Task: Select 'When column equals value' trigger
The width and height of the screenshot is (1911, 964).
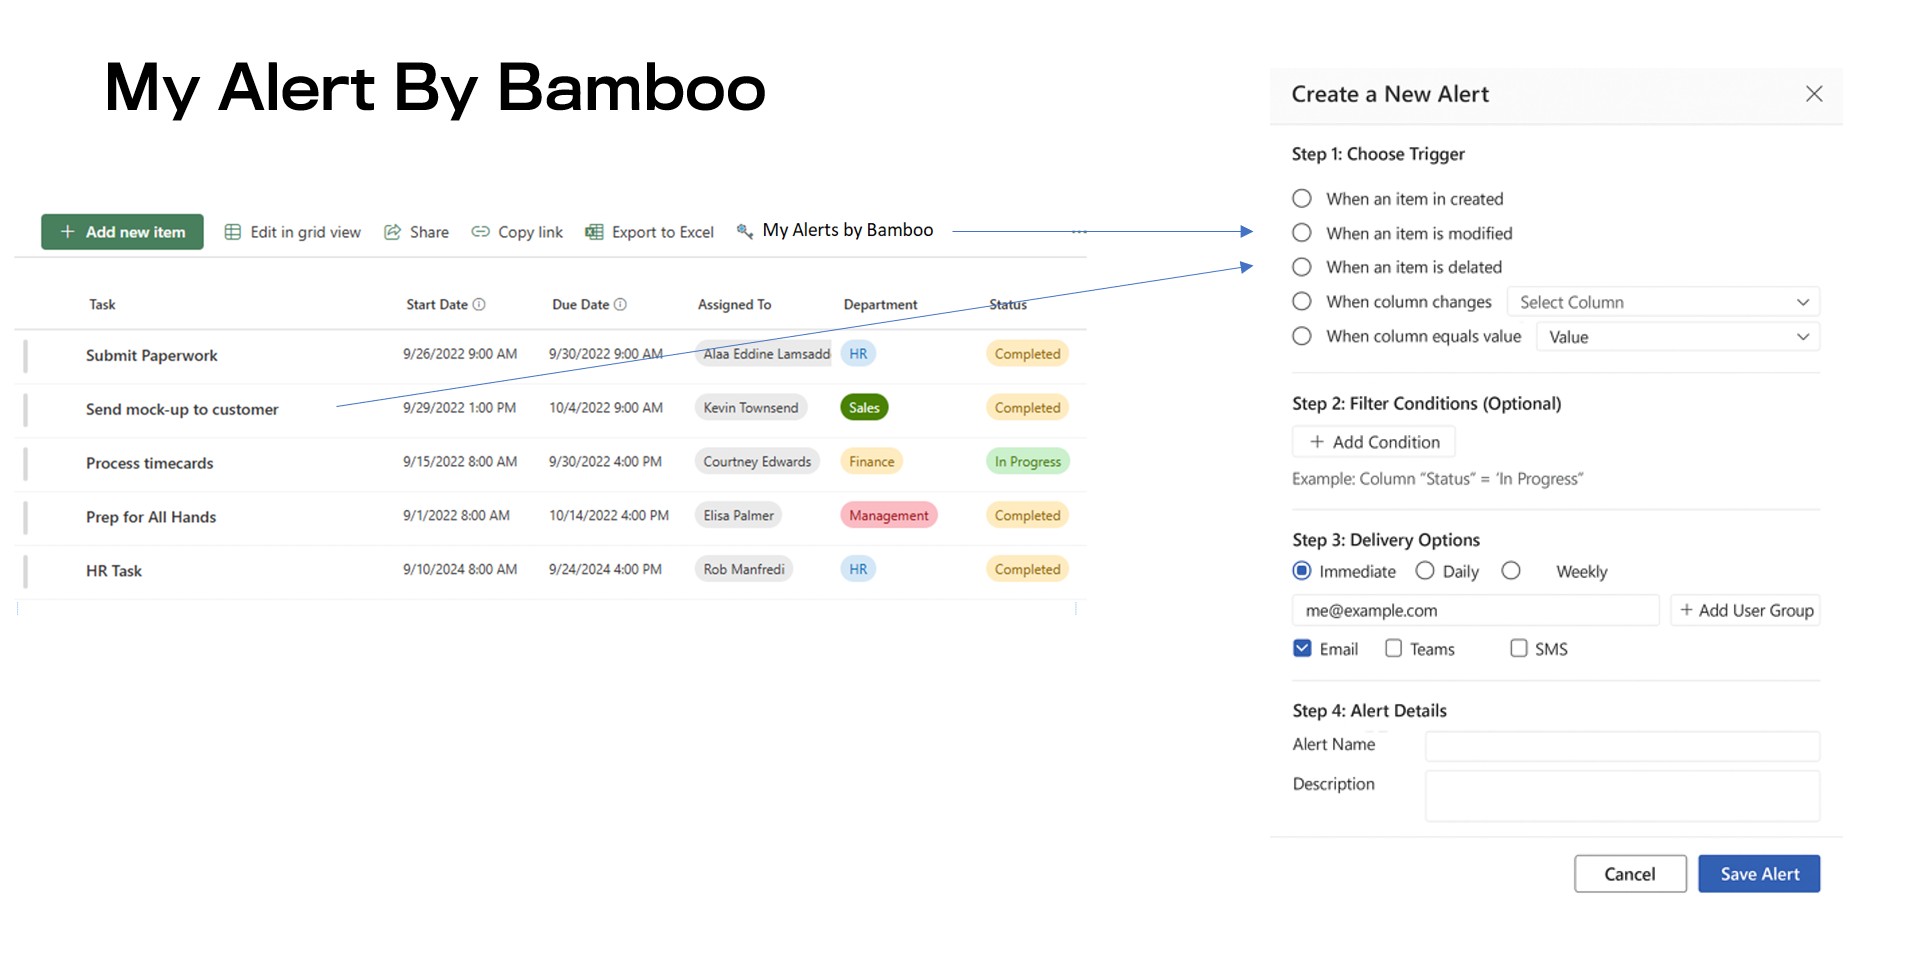Action: (1302, 336)
